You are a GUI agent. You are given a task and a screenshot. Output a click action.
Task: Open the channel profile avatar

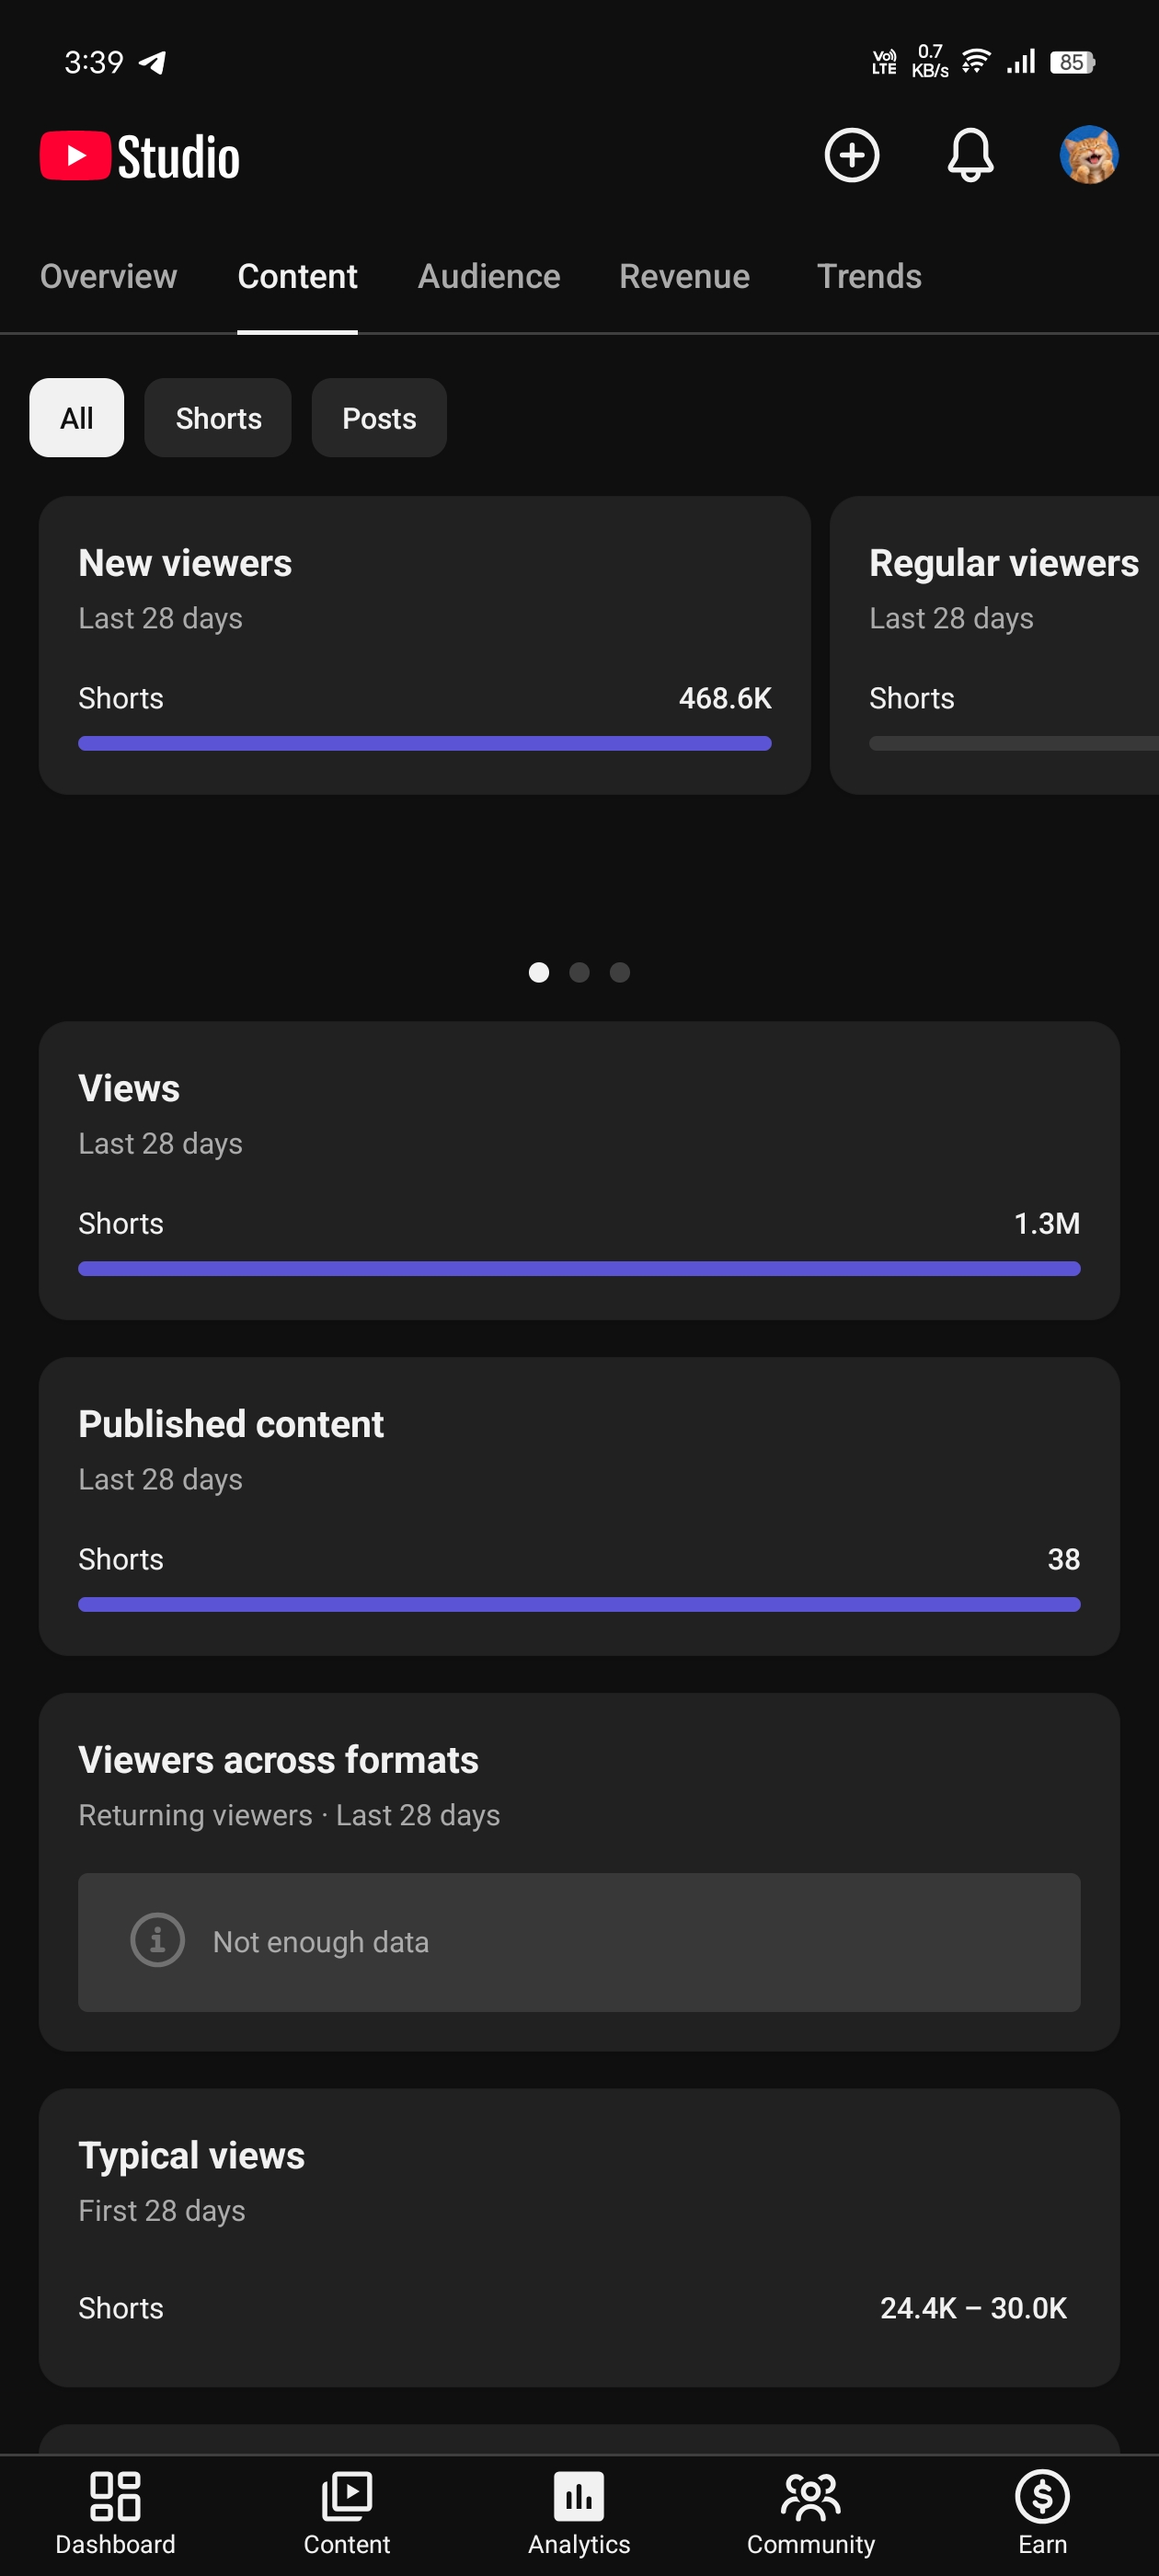click(1088, 155)
